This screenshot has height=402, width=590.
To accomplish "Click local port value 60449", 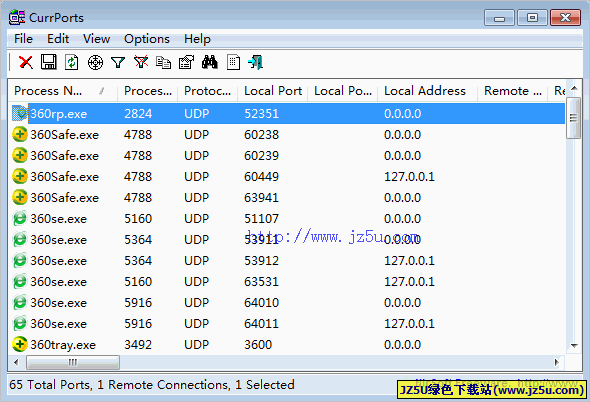I will (x=262, y=177).
